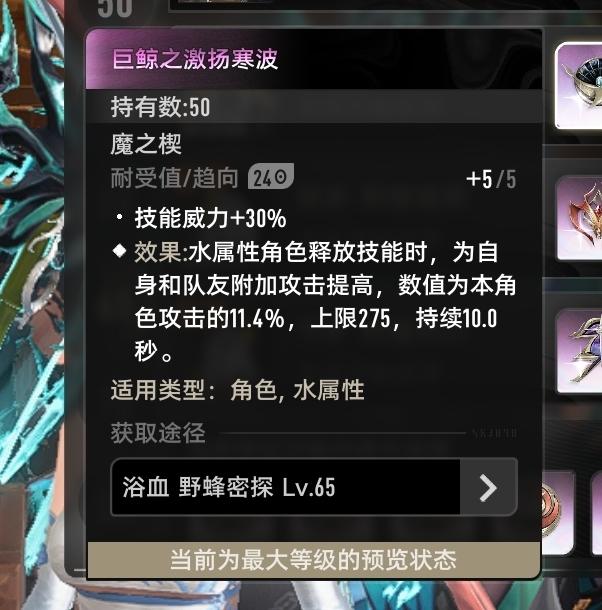This screenshot has height=610, width=602.
Task: Click the bullet dot before 技能威力+30%
Action: [119, 216]
